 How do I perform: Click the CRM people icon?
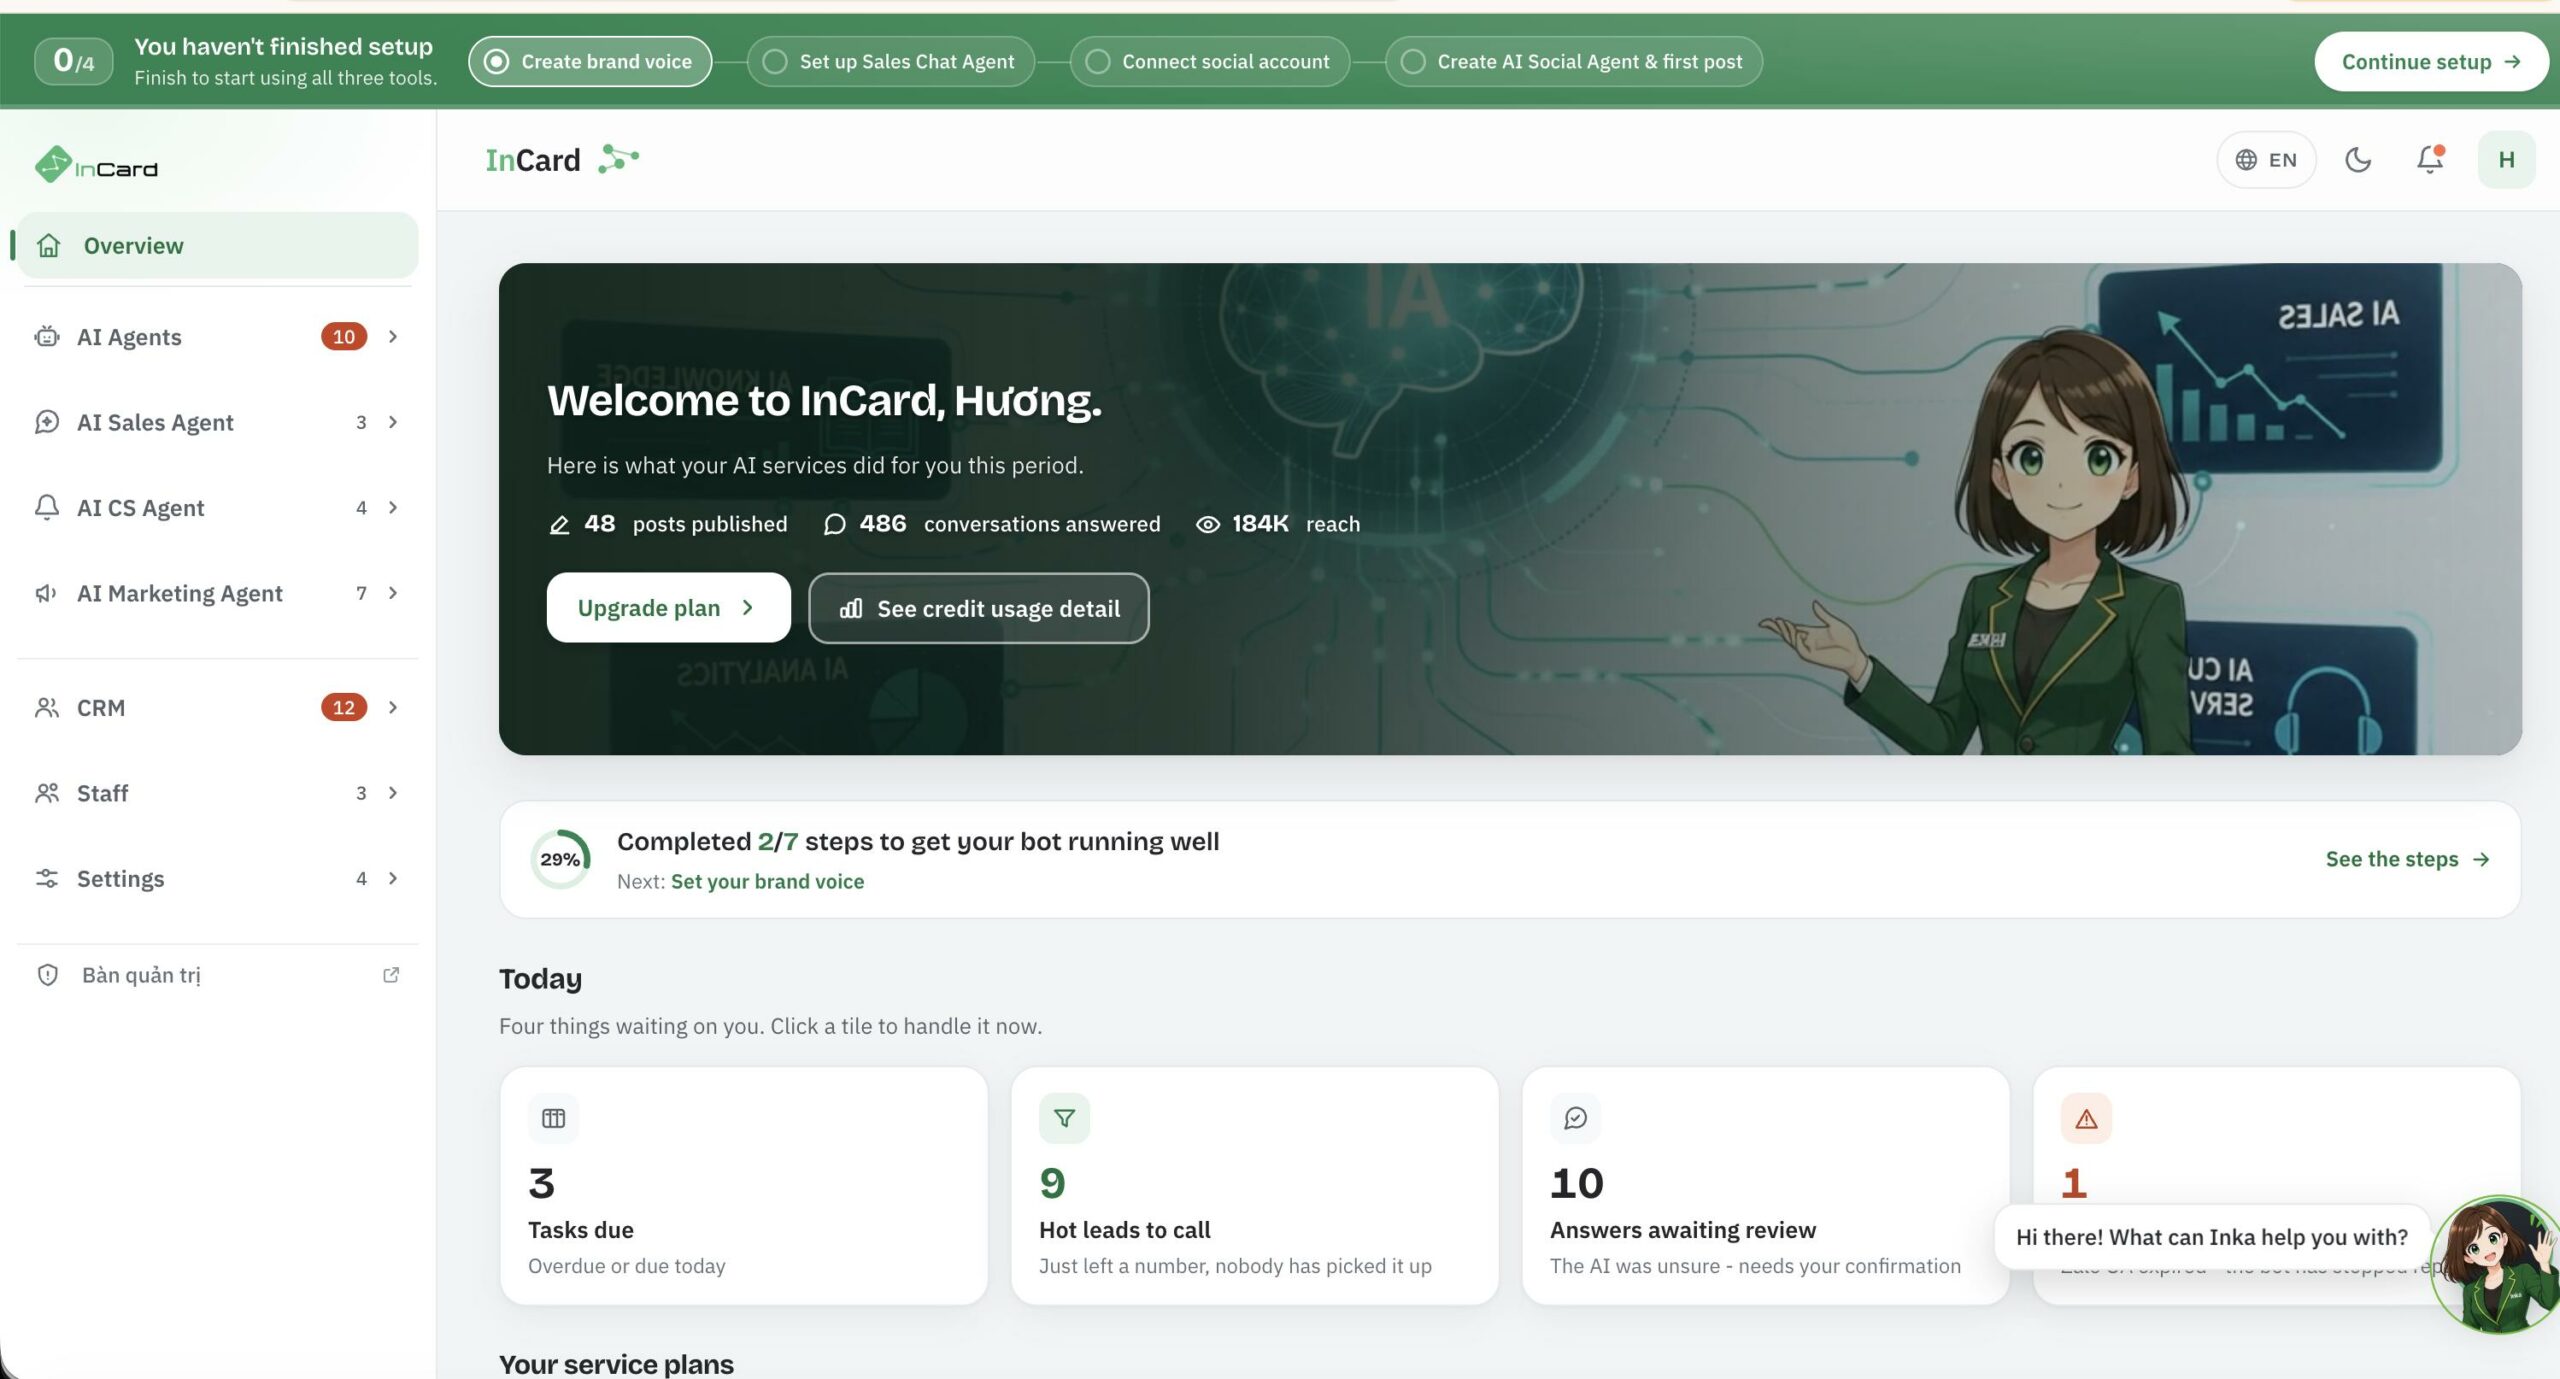pos(46,708)
